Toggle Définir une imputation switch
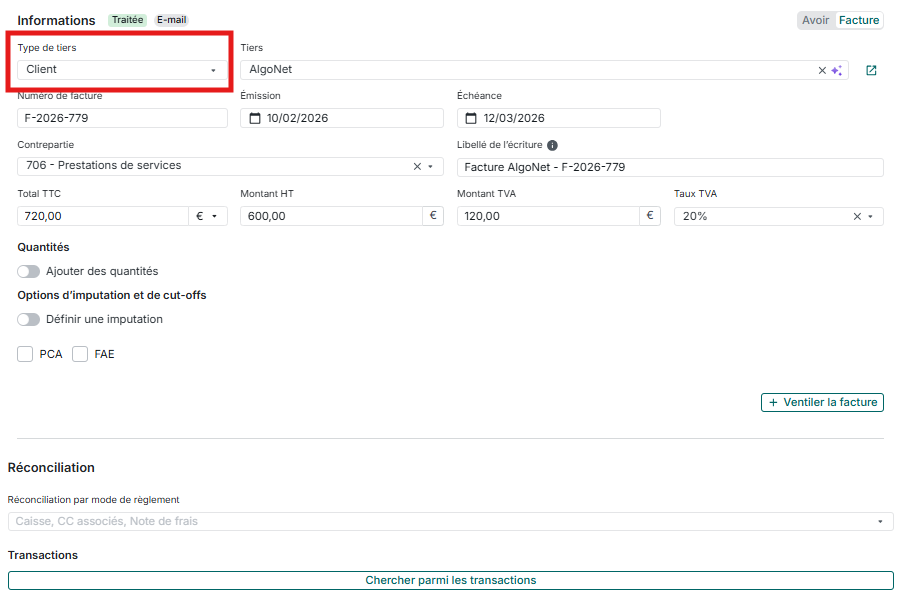 coord(29,319)
